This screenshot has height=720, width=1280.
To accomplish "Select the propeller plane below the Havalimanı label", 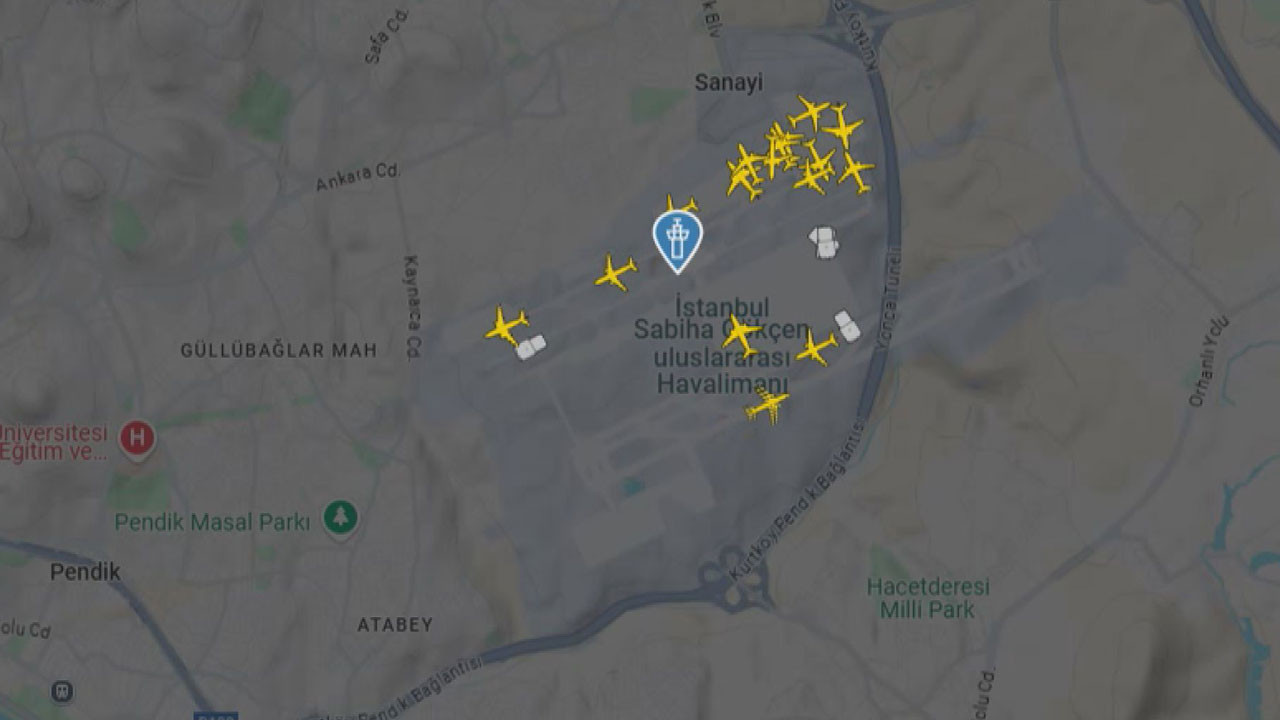I will pos(767,405).
